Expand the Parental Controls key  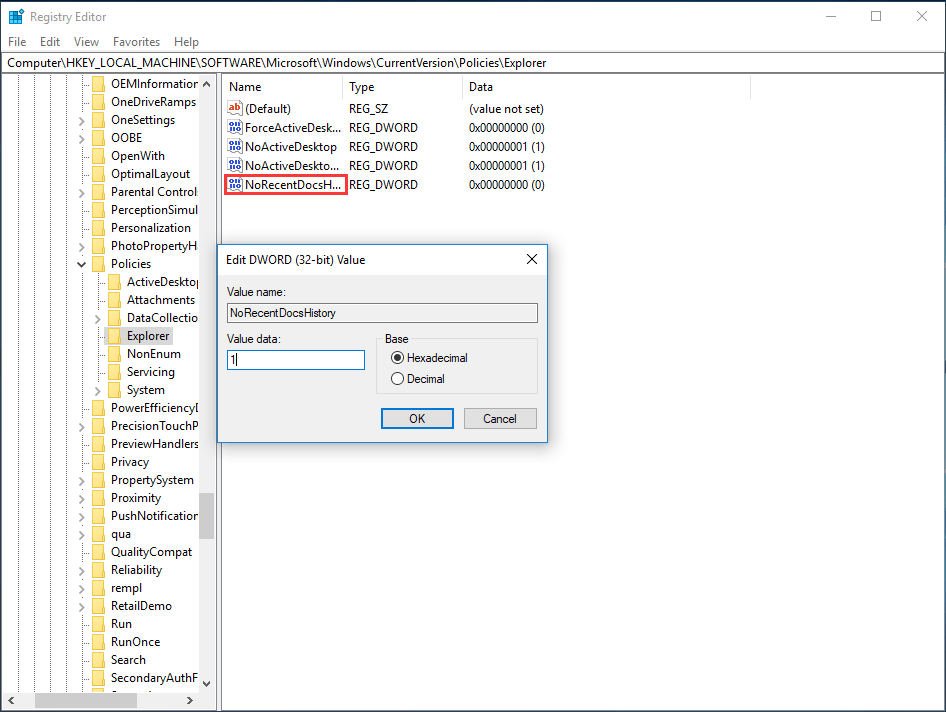pos(81,192)
